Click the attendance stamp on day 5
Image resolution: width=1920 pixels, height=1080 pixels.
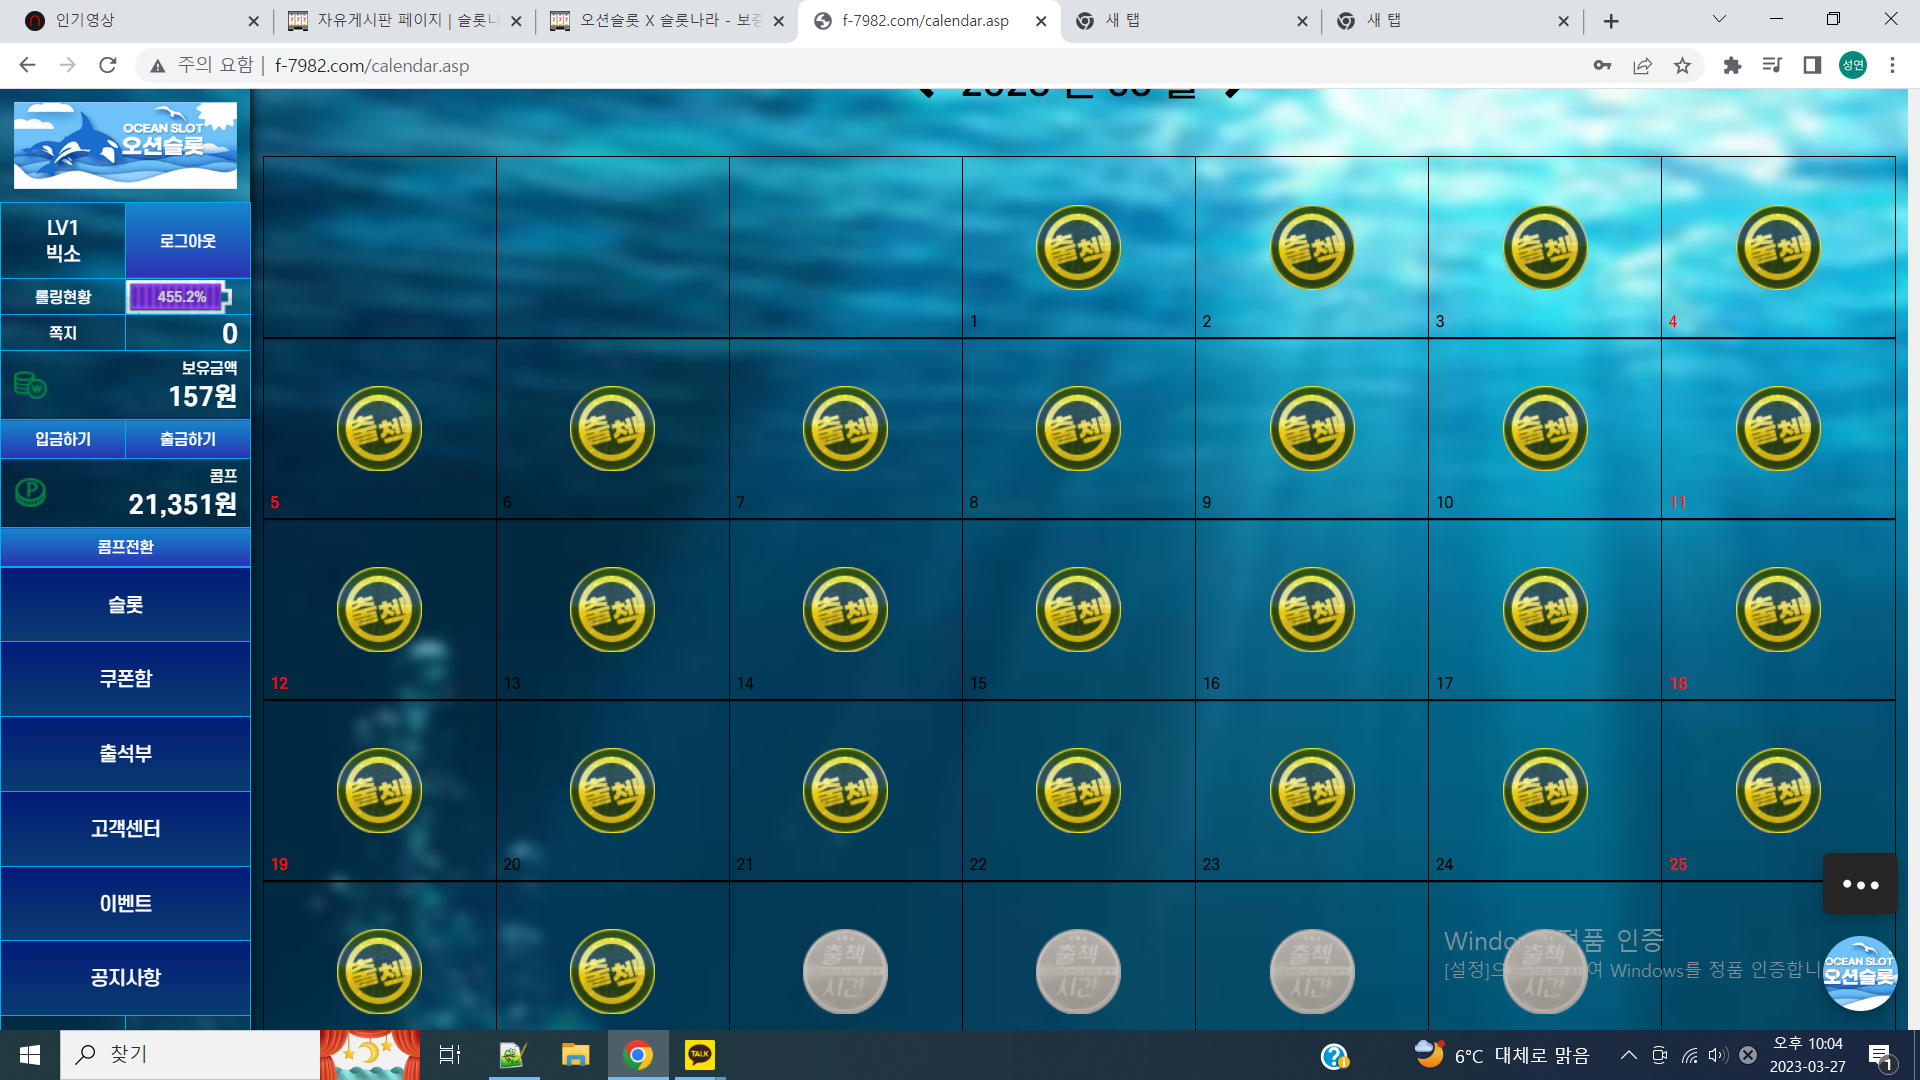pos(379,428)
